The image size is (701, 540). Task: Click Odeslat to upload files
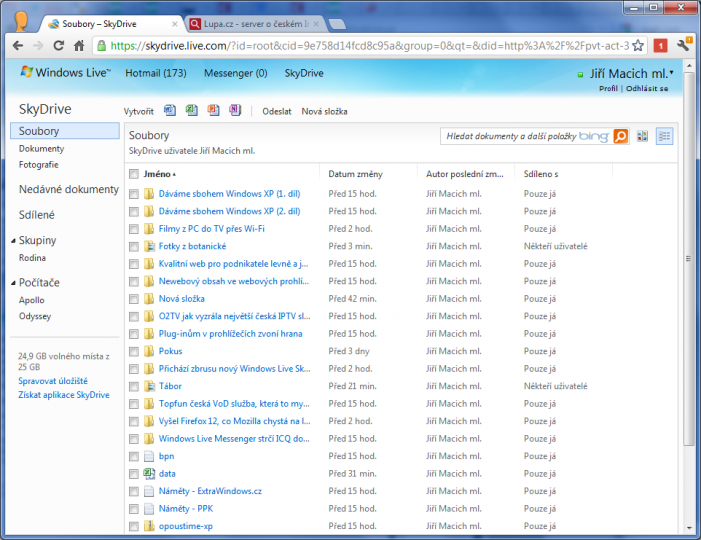[x=277, y=111]
